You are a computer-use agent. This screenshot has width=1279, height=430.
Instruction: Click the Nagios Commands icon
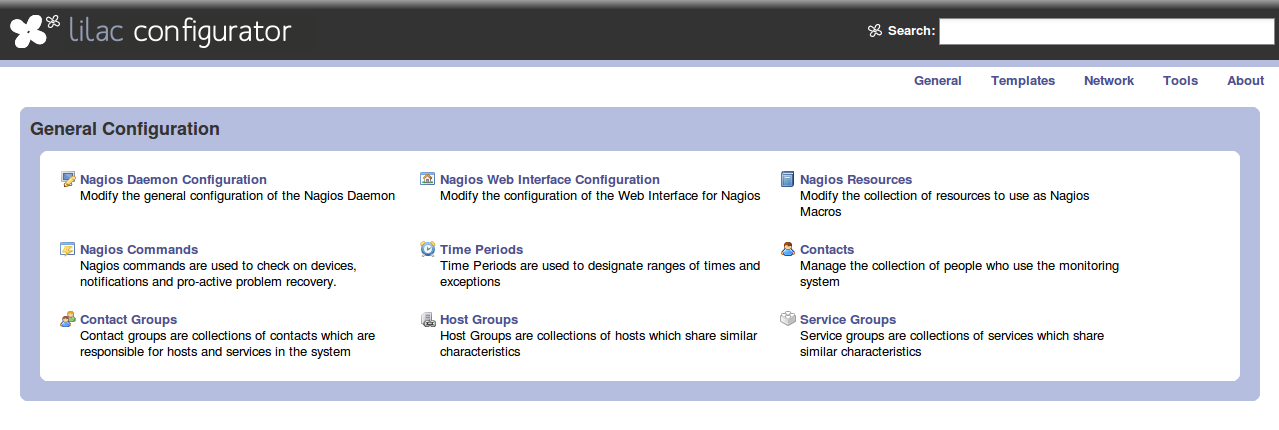(68, 249)
